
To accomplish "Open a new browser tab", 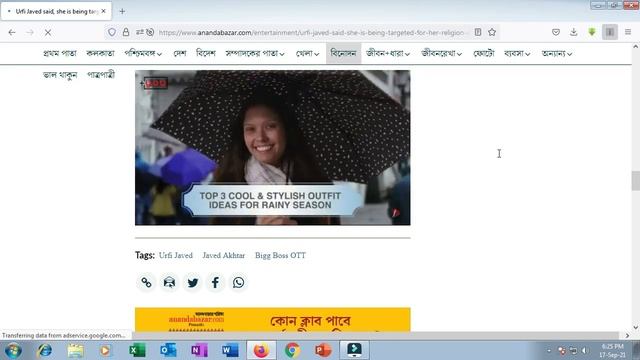I will [x=122, y=11].
